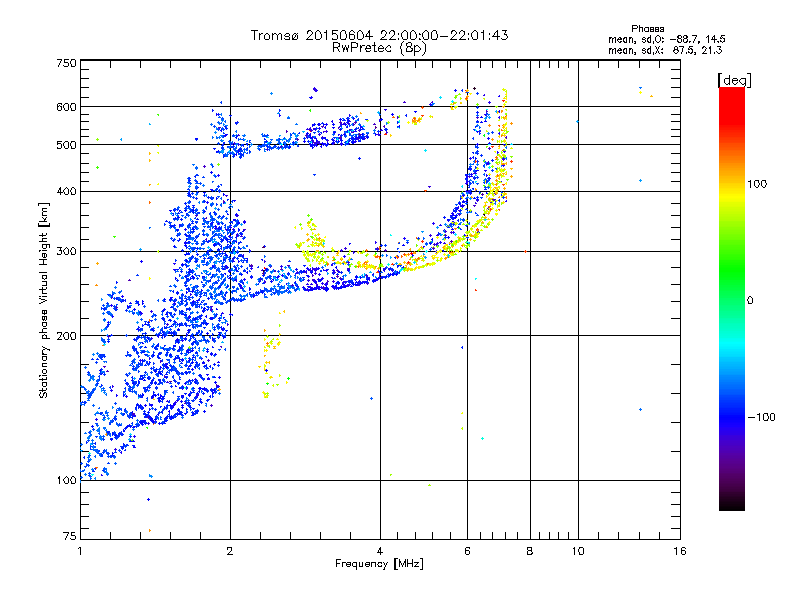Viewport: 800px width, 600px height.
Task: Click the "mean, sd,O: -88.7, 14.5" line
Action: tap(666, 39)
